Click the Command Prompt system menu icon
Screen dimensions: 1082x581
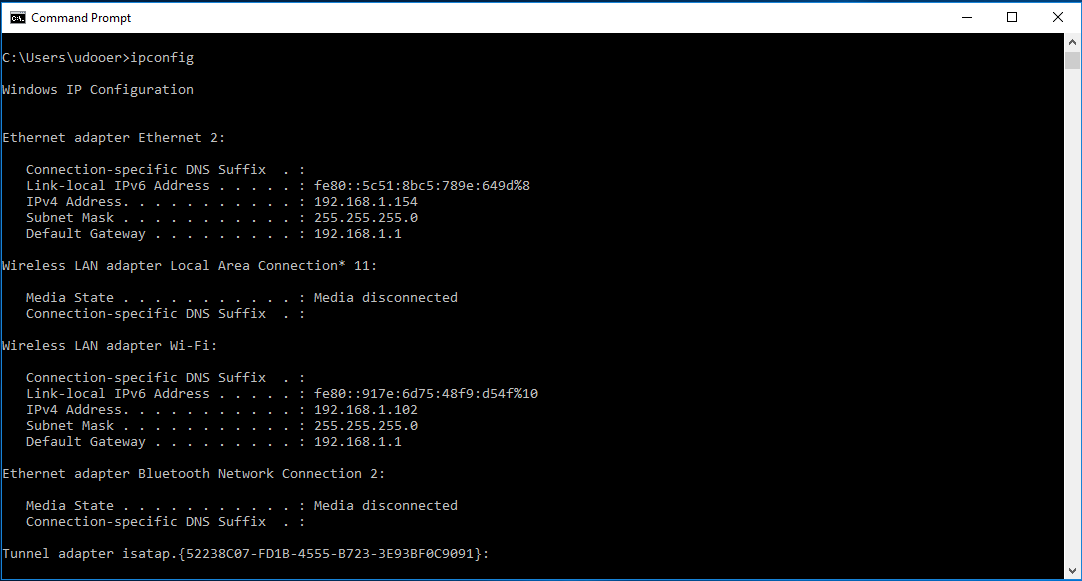[x=18, y=17]
